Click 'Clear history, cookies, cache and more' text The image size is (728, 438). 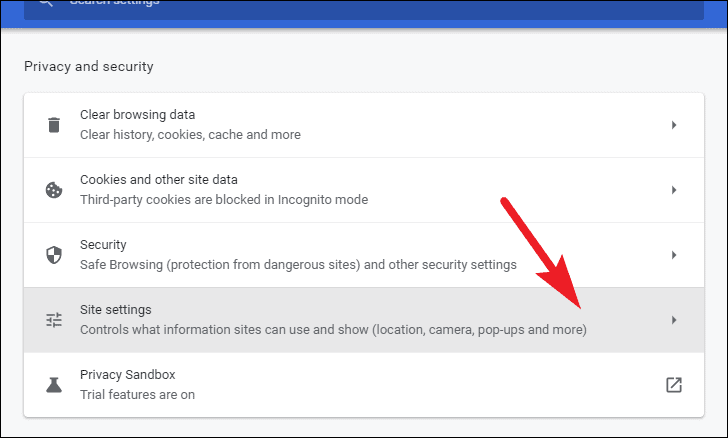[x=190, y=135]
